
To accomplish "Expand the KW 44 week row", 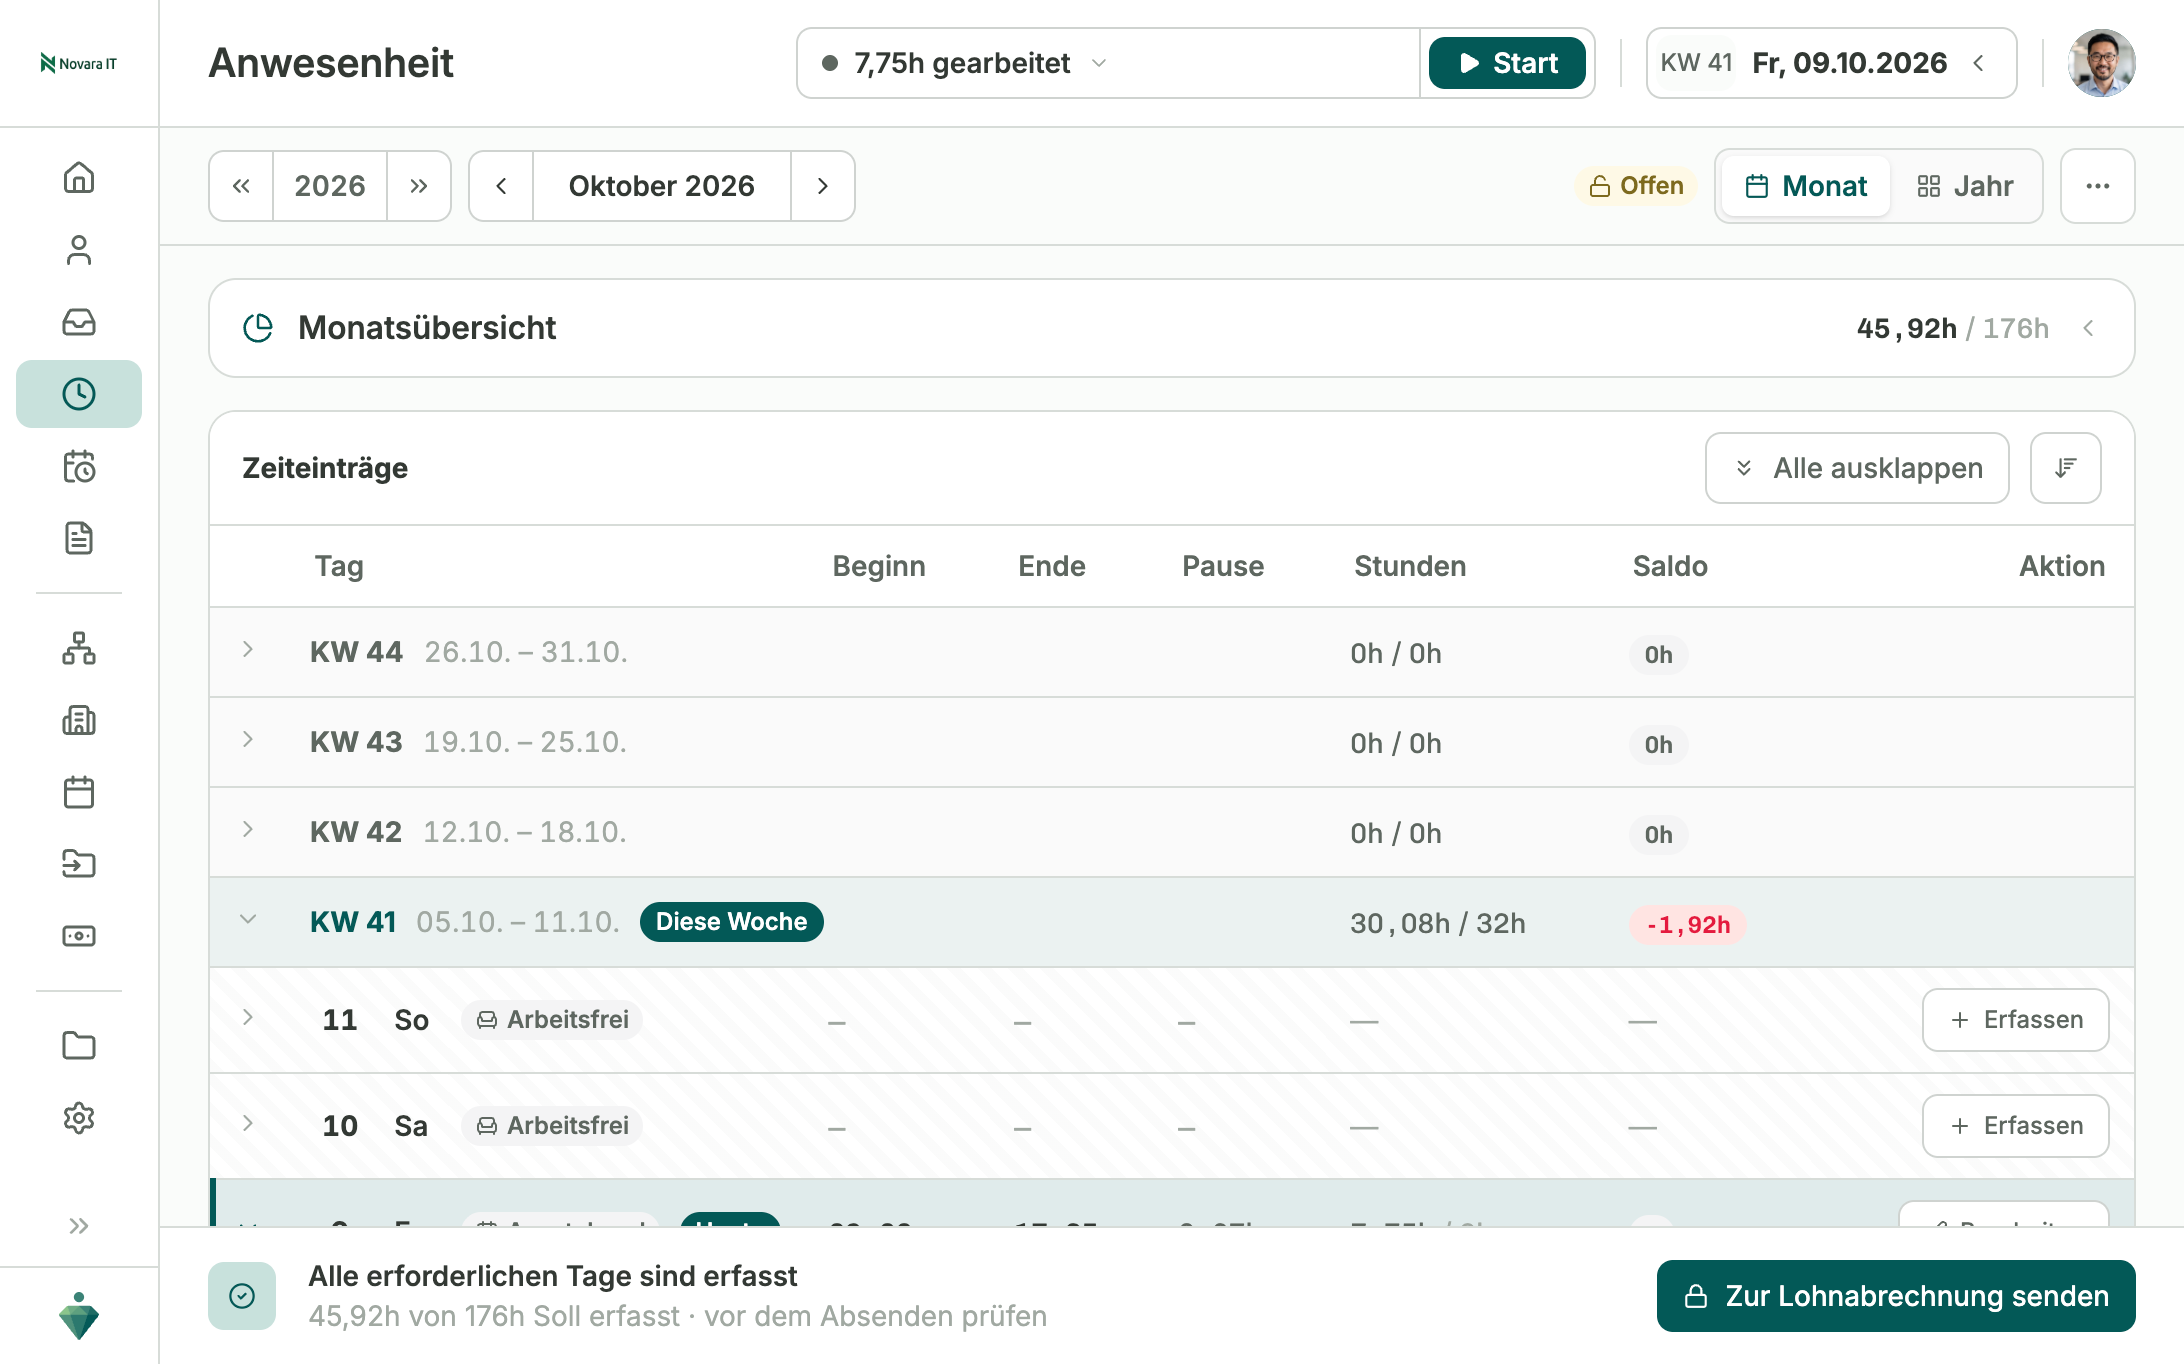I will pos(248,650).
